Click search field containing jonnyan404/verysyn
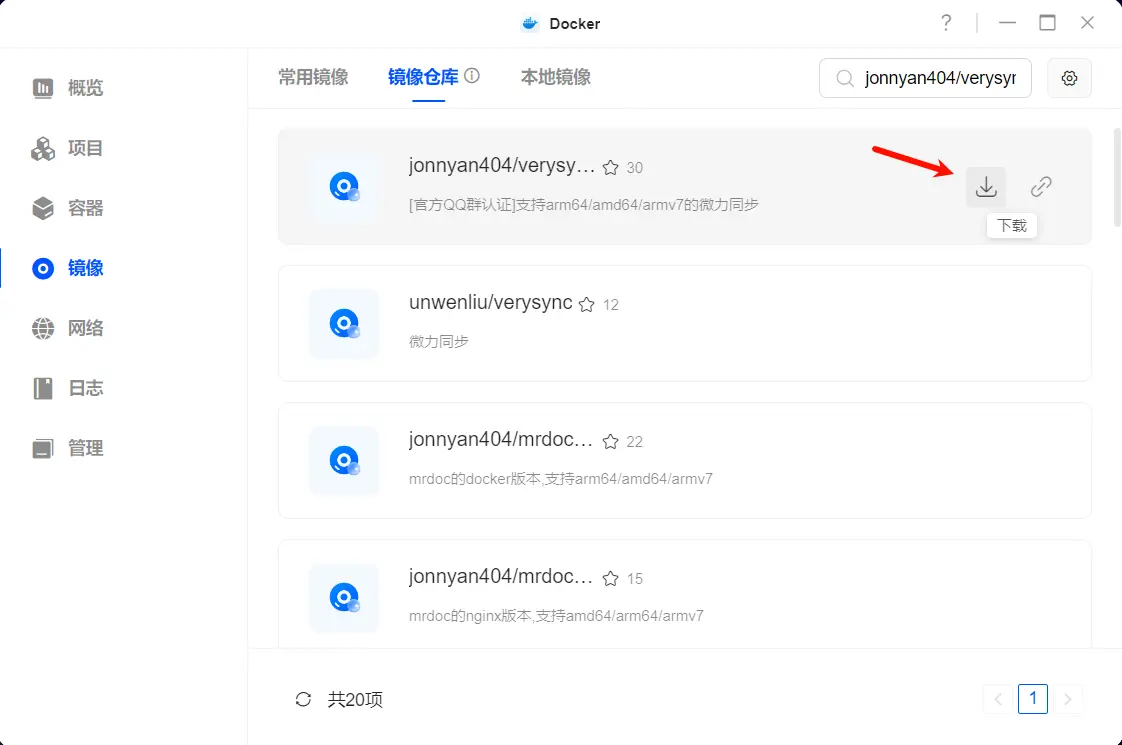1122x745 pixels. (x=925, y=78)
